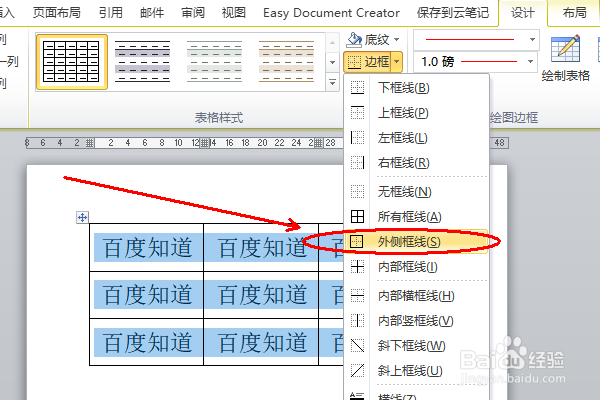Click the no border icon in menu
Screen dimensions: 600x400
[357, 191]
